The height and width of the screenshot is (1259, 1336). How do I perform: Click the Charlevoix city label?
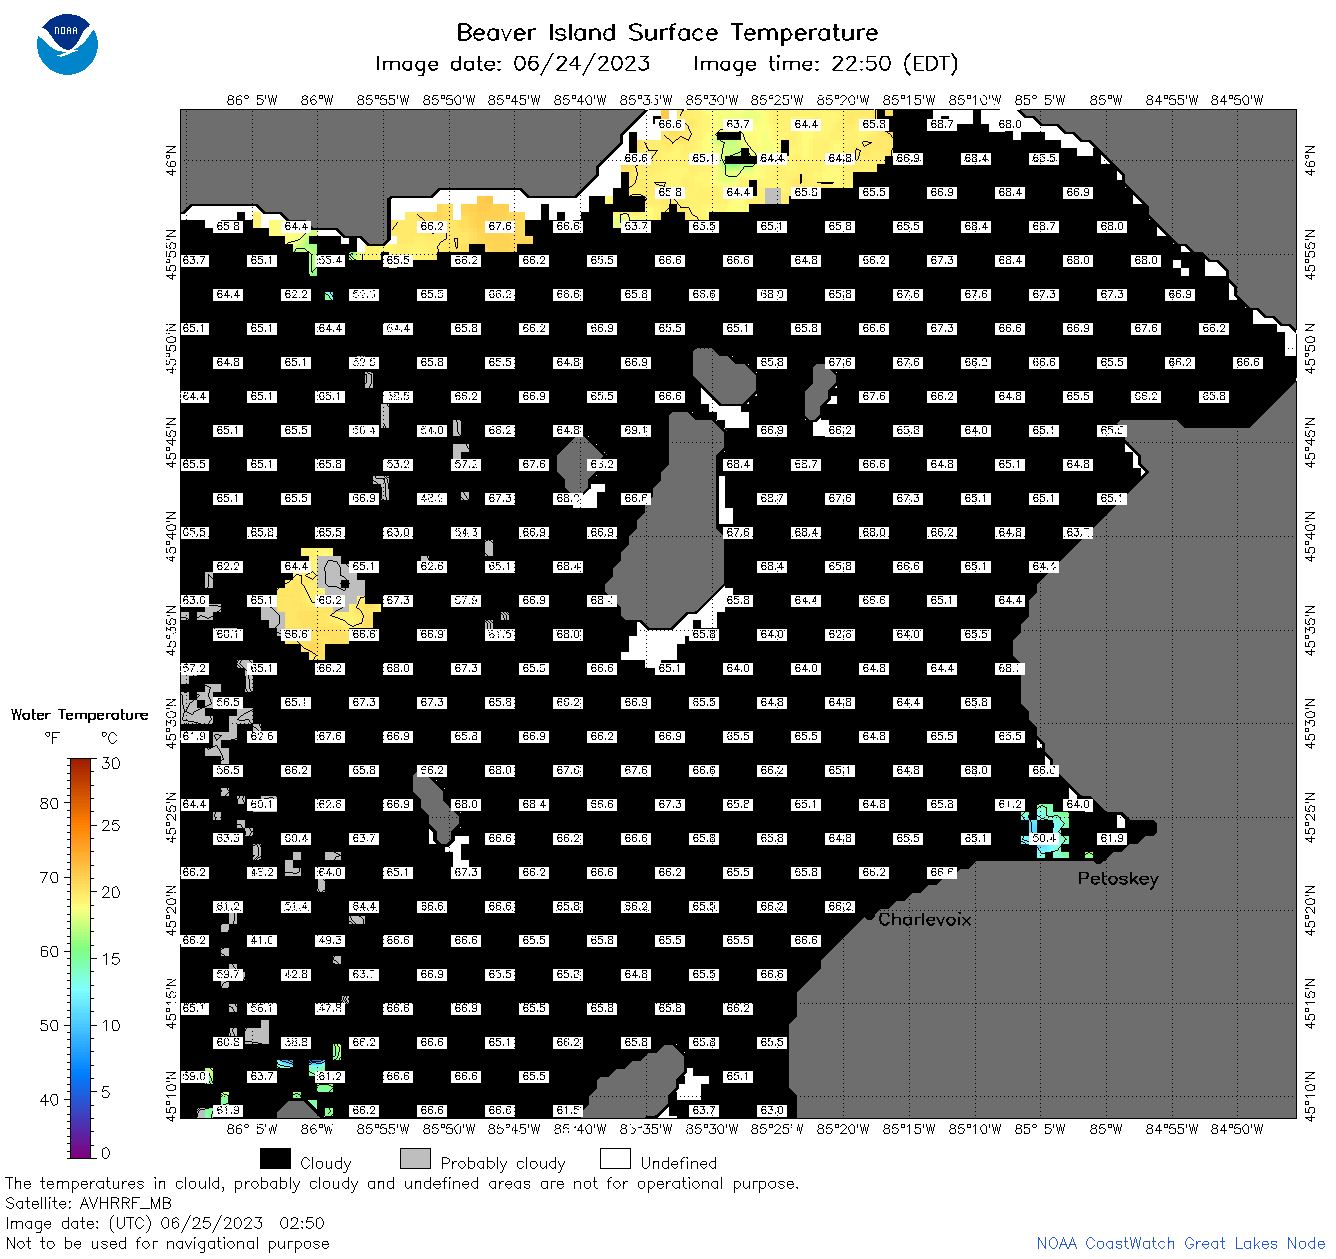point(925,919)
